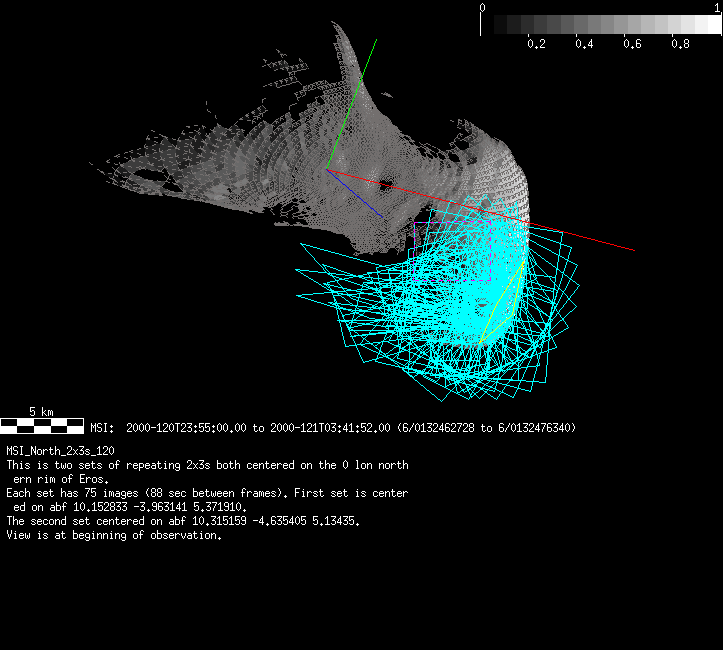Viewport: 723px width, 650px height.
Task: Click the end of the blue axis line
Action: pyautogui.click(x=381, y=216)
